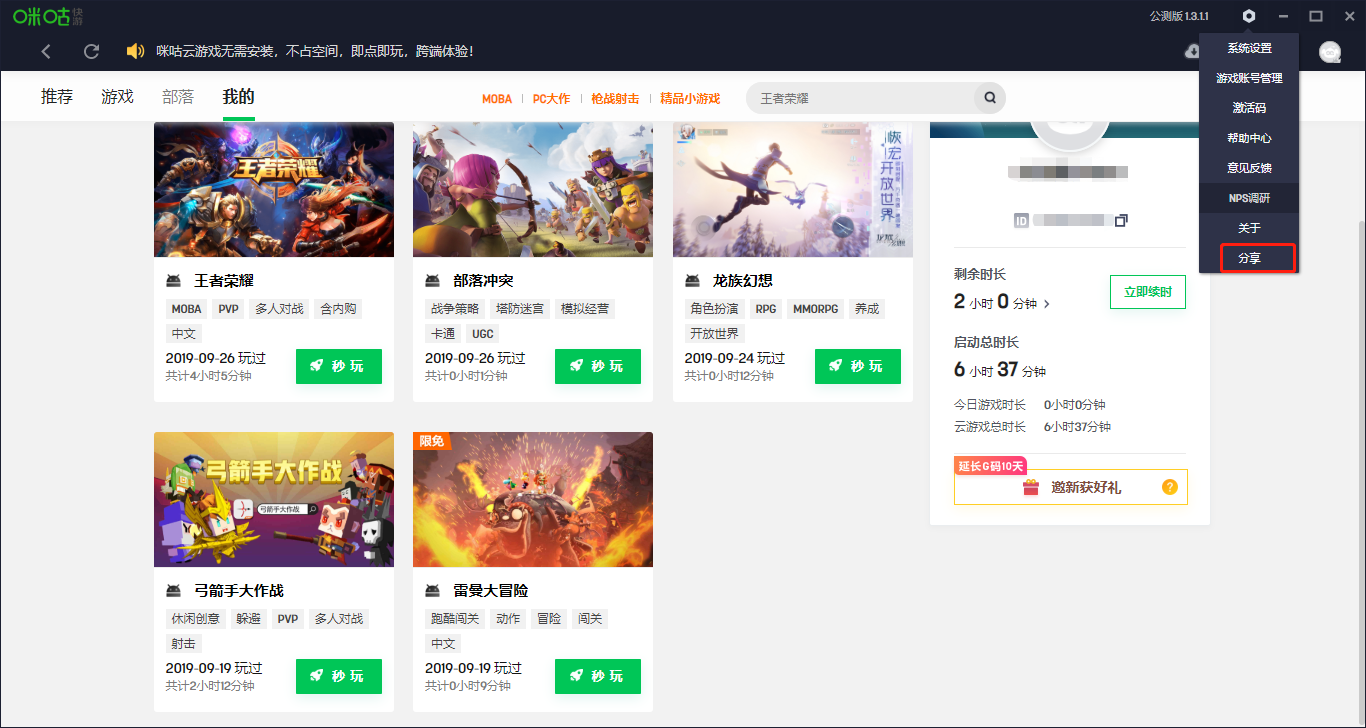Click the MOBA category link
1366x728 pixels.
pos(497,99)
